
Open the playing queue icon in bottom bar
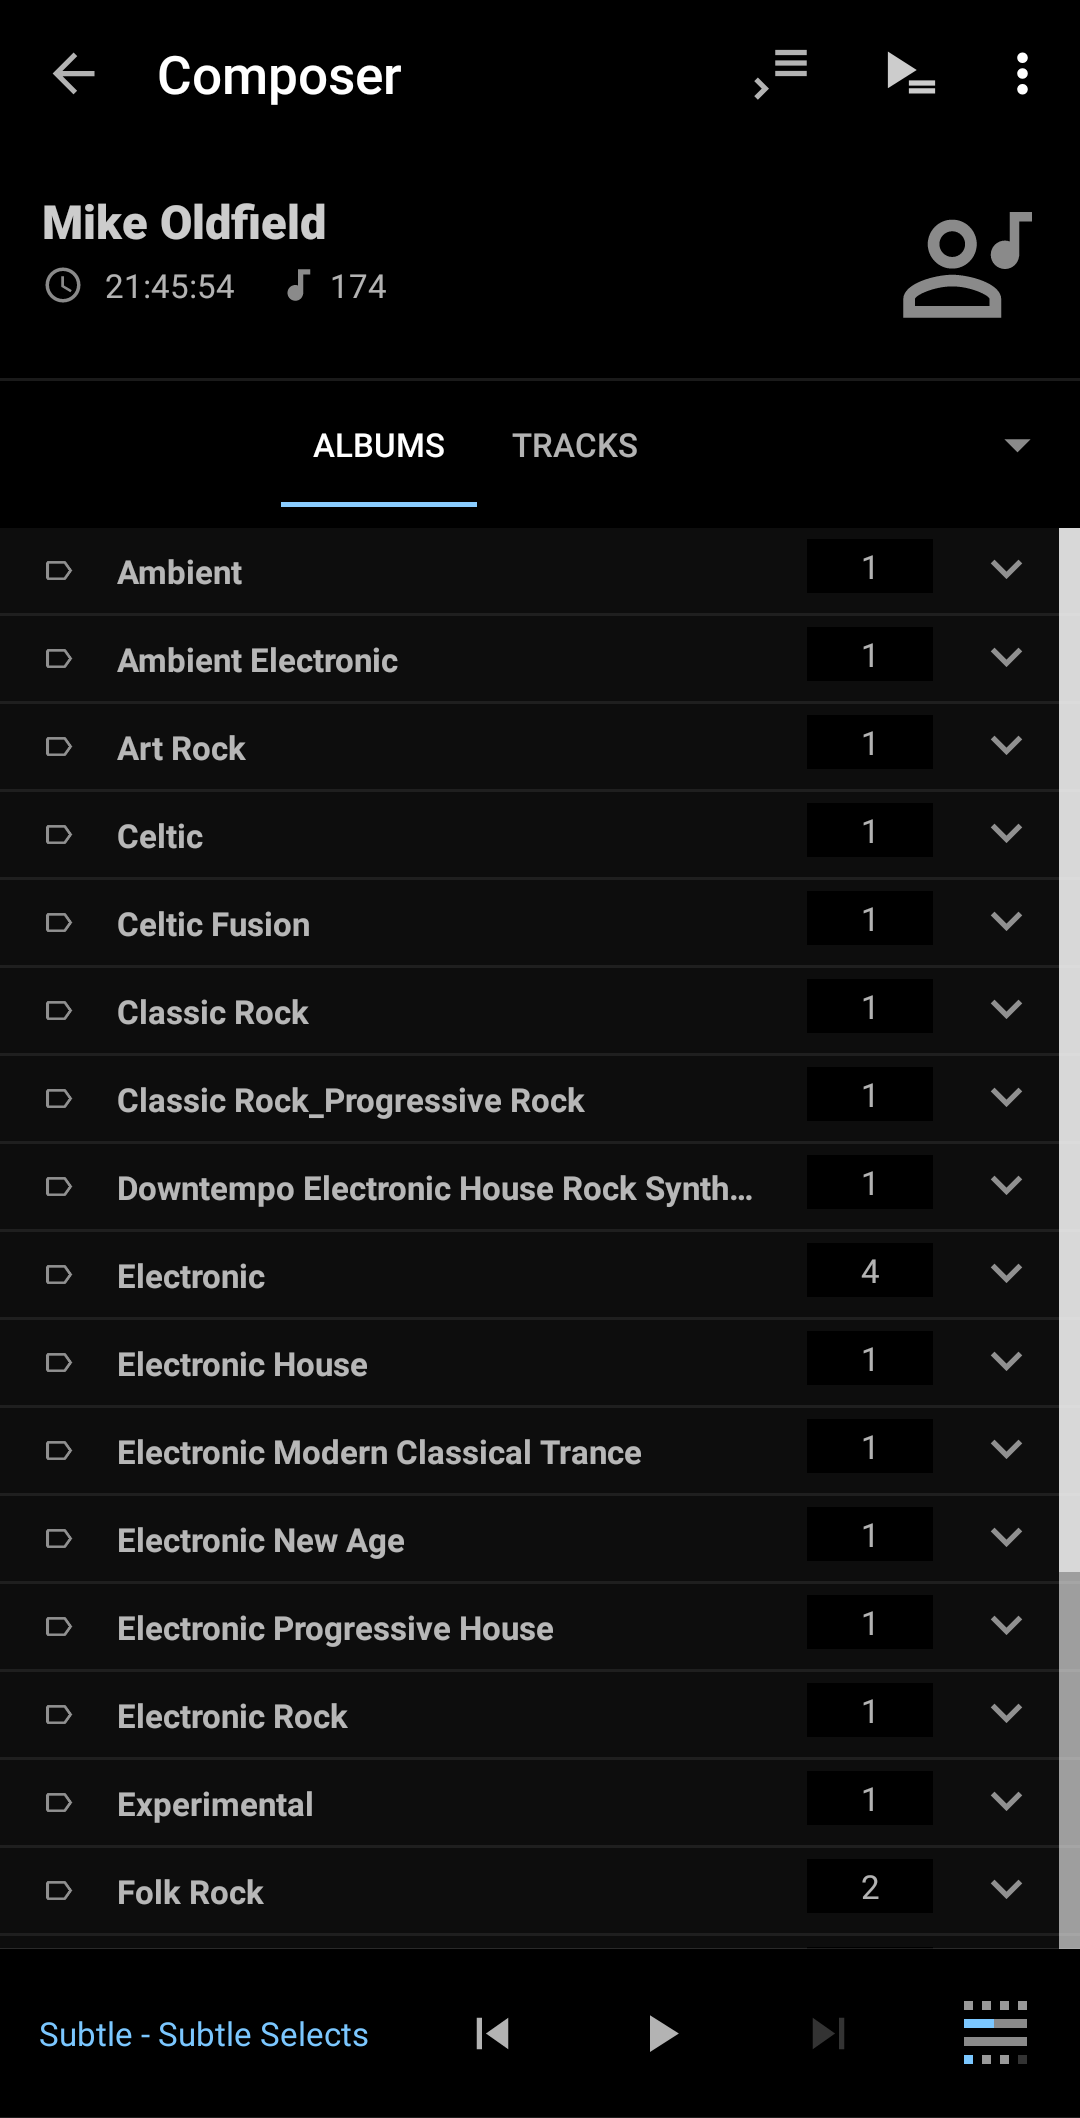pyautogui.click(x=995, y=2032)
